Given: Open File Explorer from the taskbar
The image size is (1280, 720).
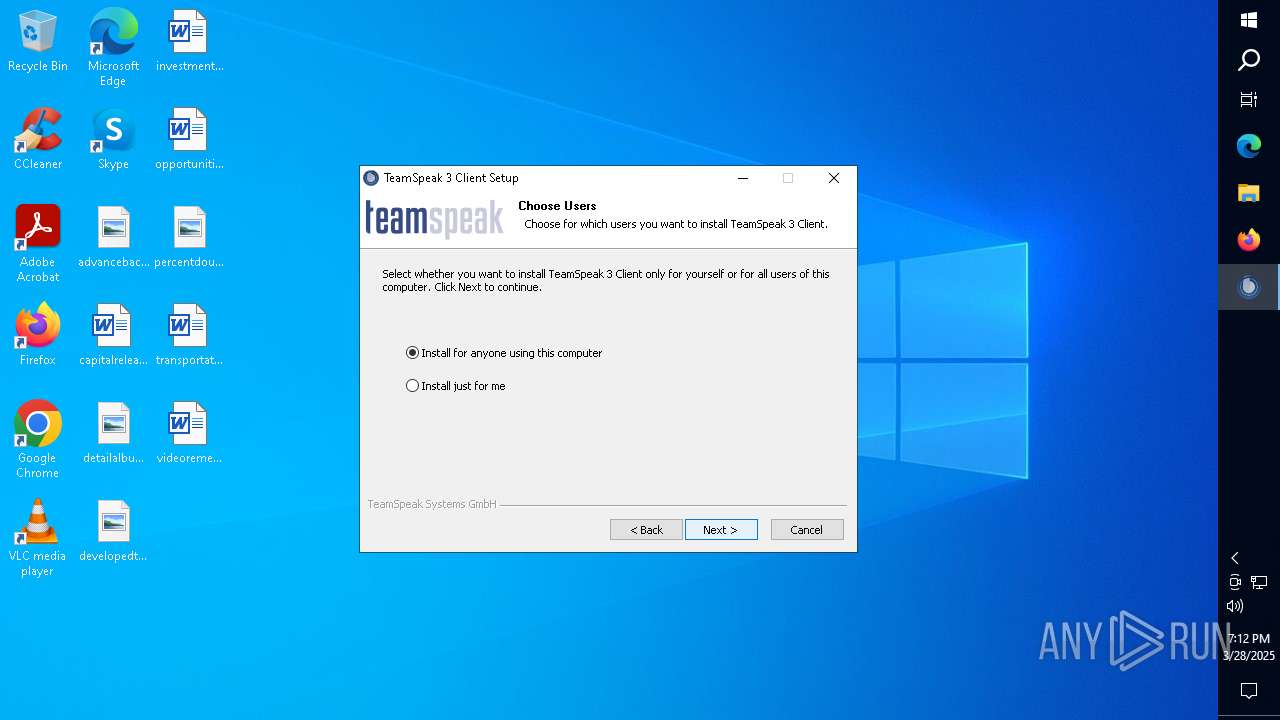Looking at the screenshot, I should (x=1249, y=193).
